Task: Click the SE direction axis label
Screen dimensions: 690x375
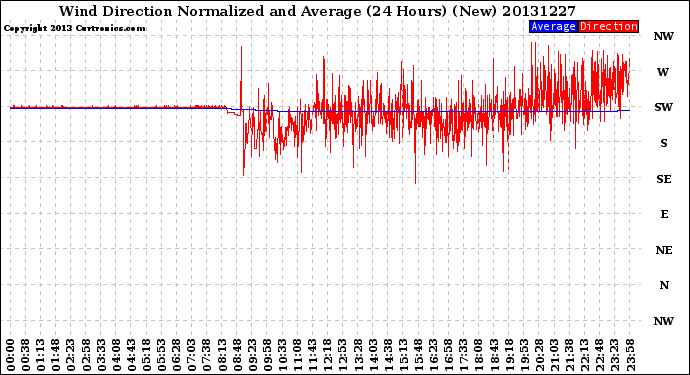Action: tap(664, 179)
